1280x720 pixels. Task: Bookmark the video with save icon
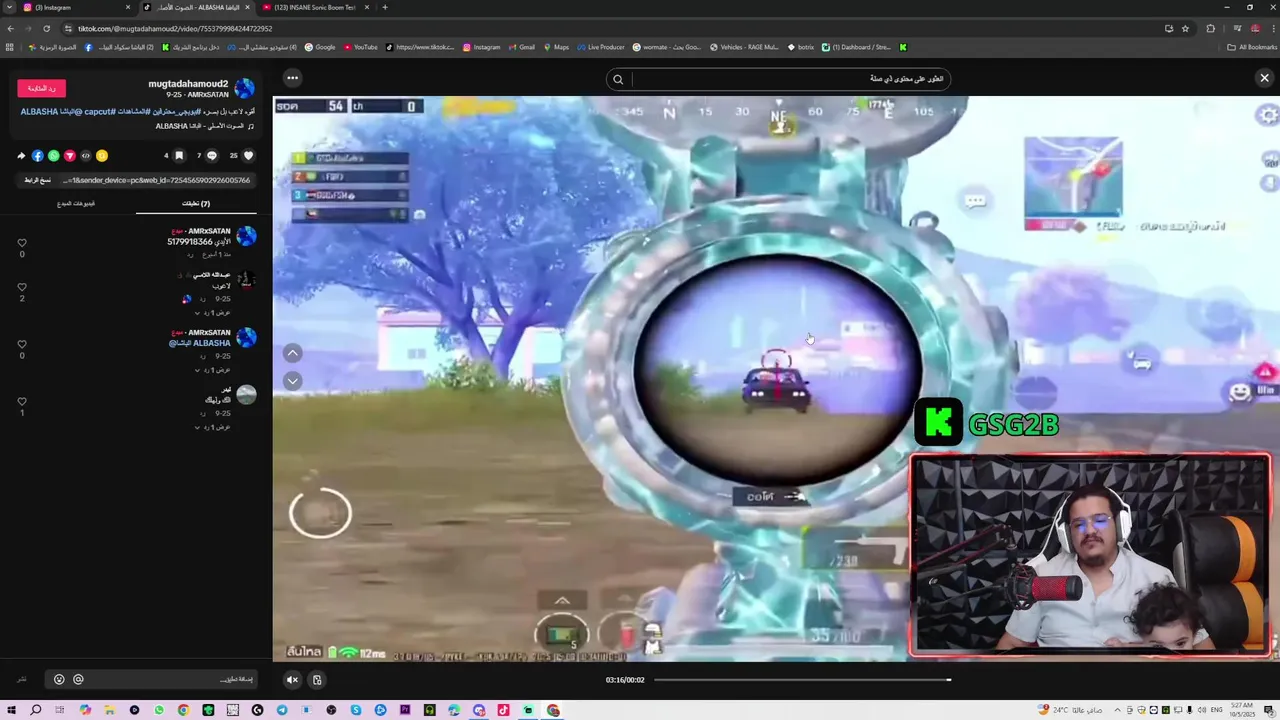(179, 156)
